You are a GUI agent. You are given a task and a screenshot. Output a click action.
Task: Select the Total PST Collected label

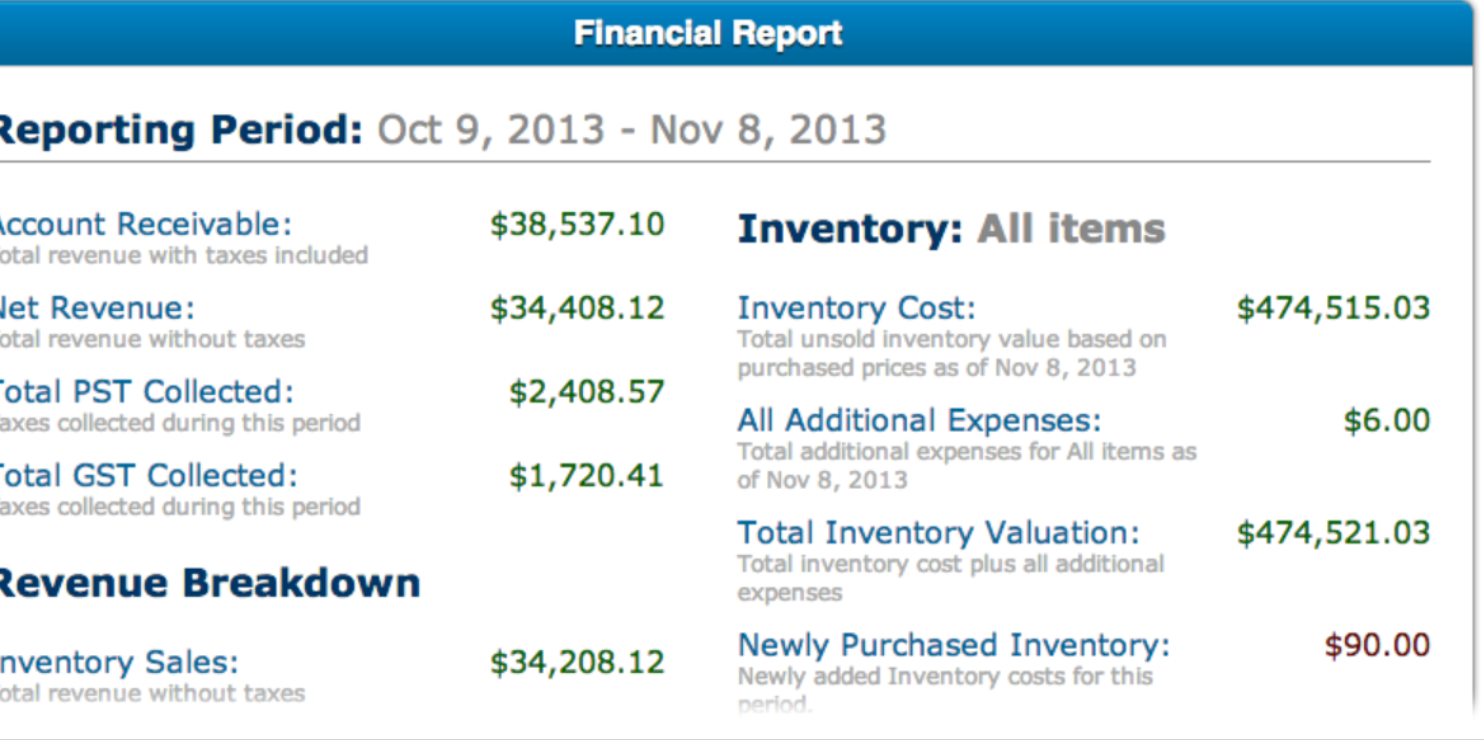coord(146,392)
